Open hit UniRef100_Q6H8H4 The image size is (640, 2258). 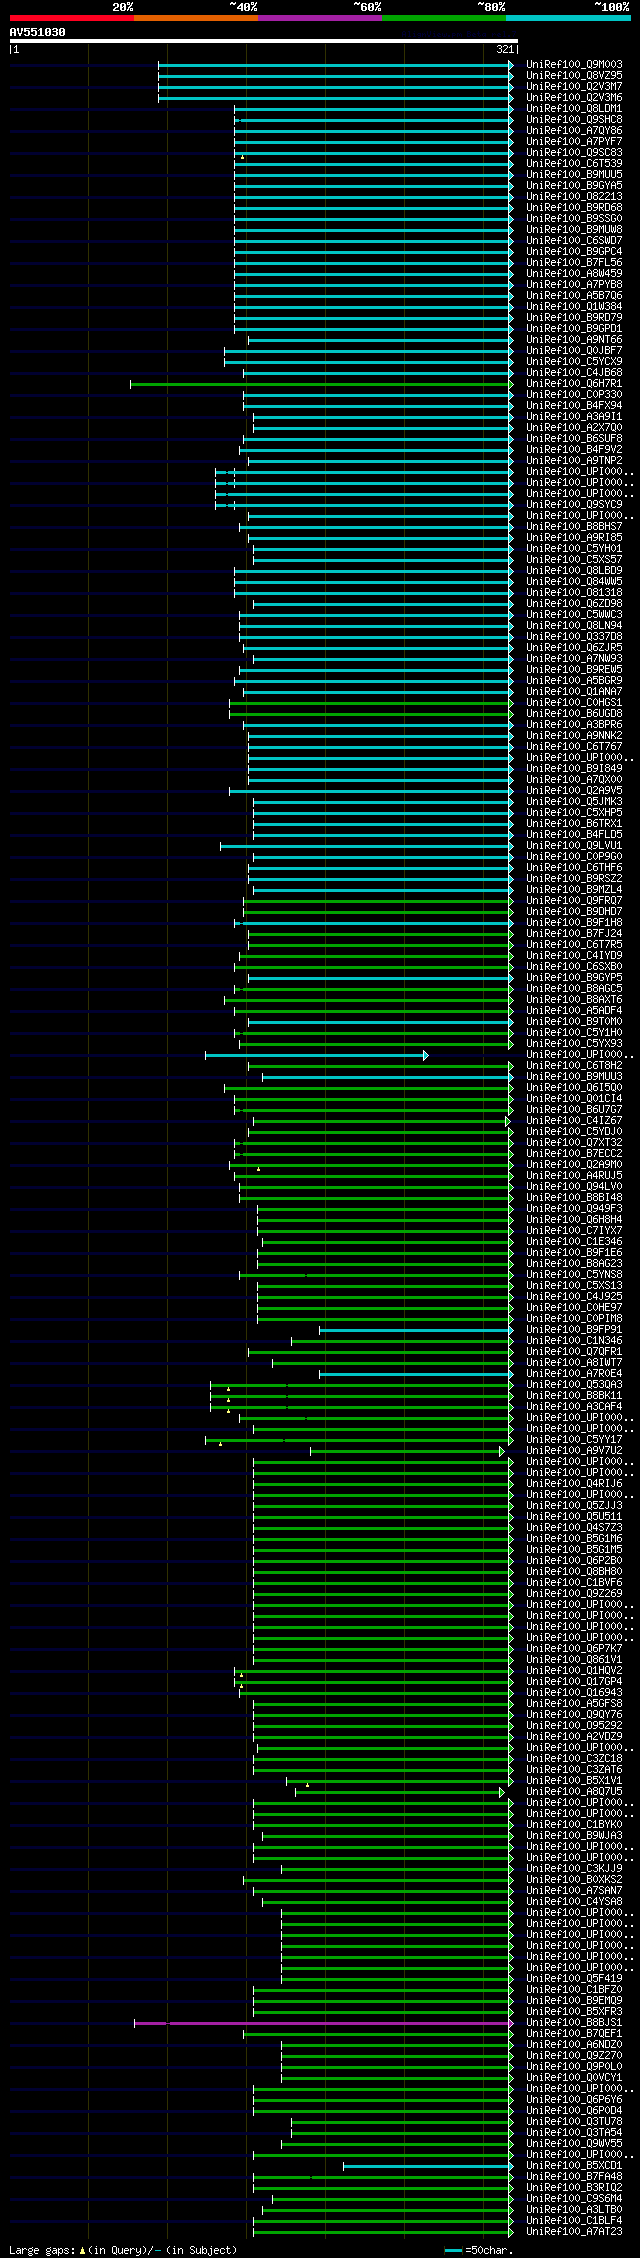coord(574,1220)
